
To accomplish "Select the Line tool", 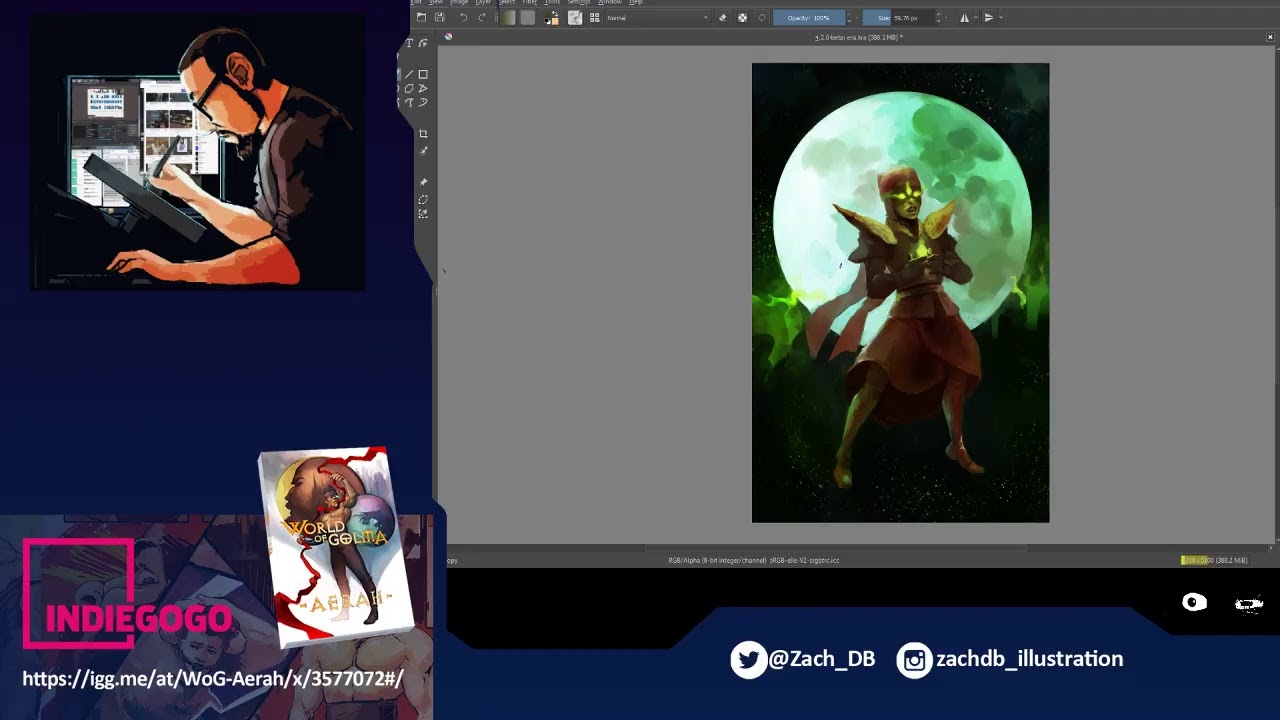I will (409, 74).
